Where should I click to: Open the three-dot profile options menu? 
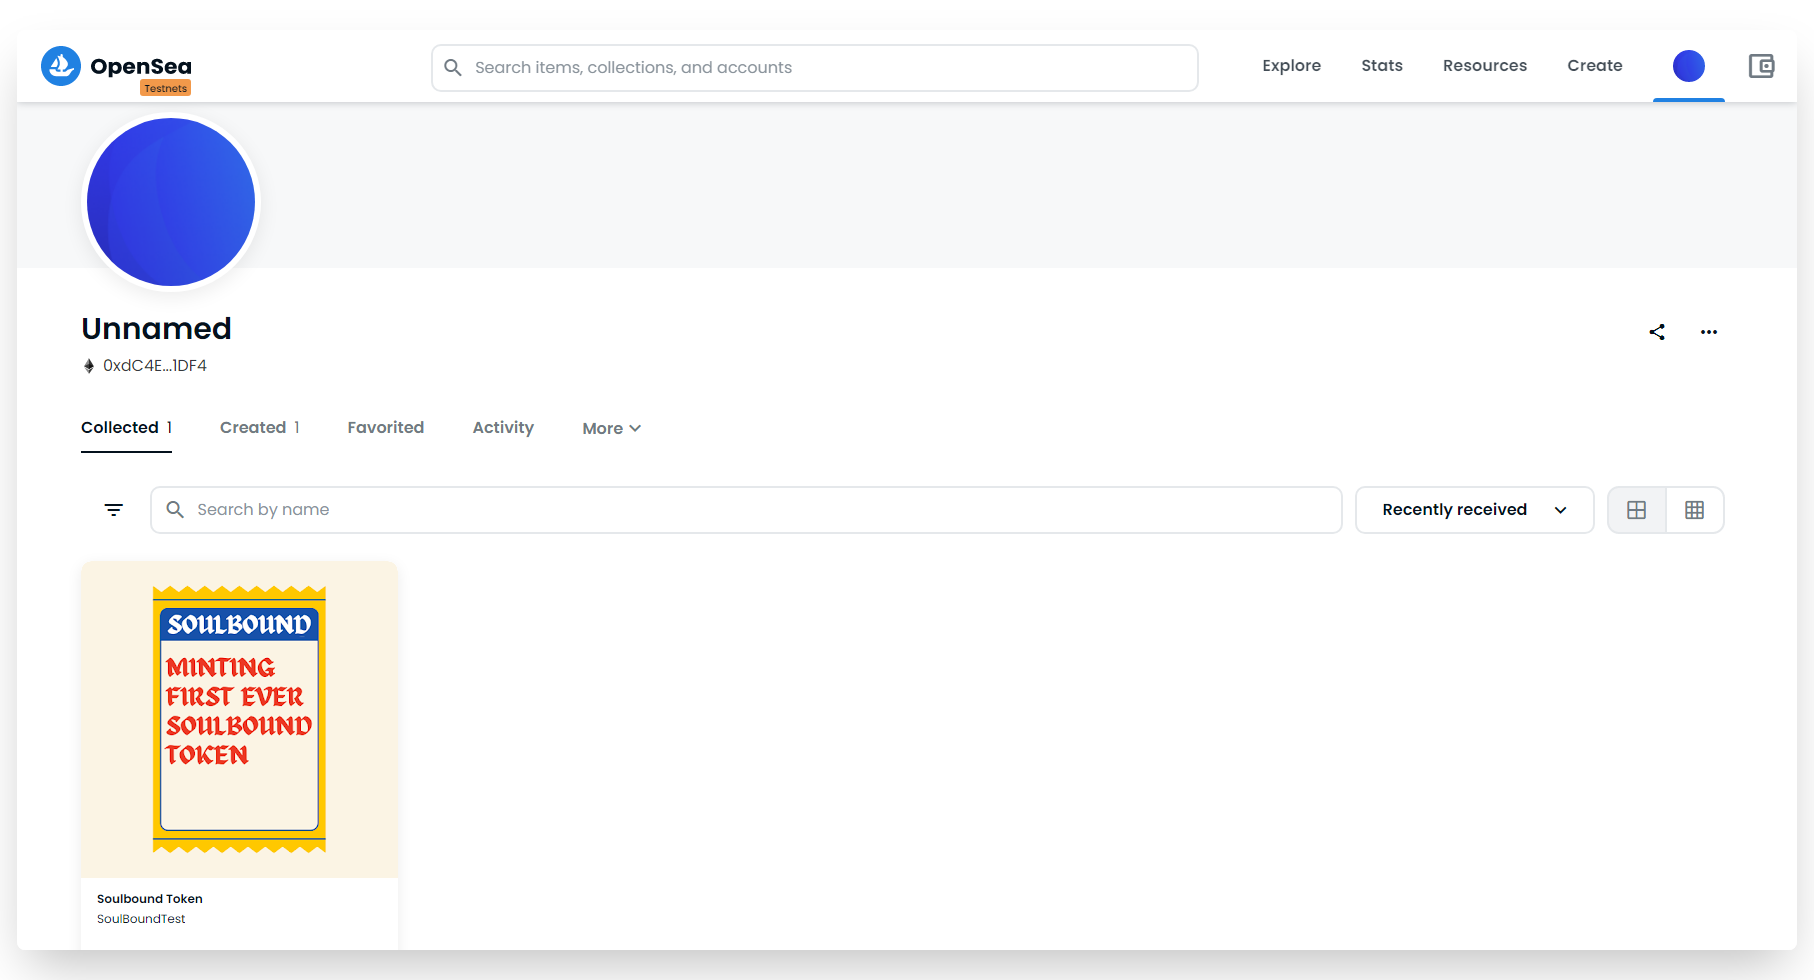click(x=1709, y=332)
